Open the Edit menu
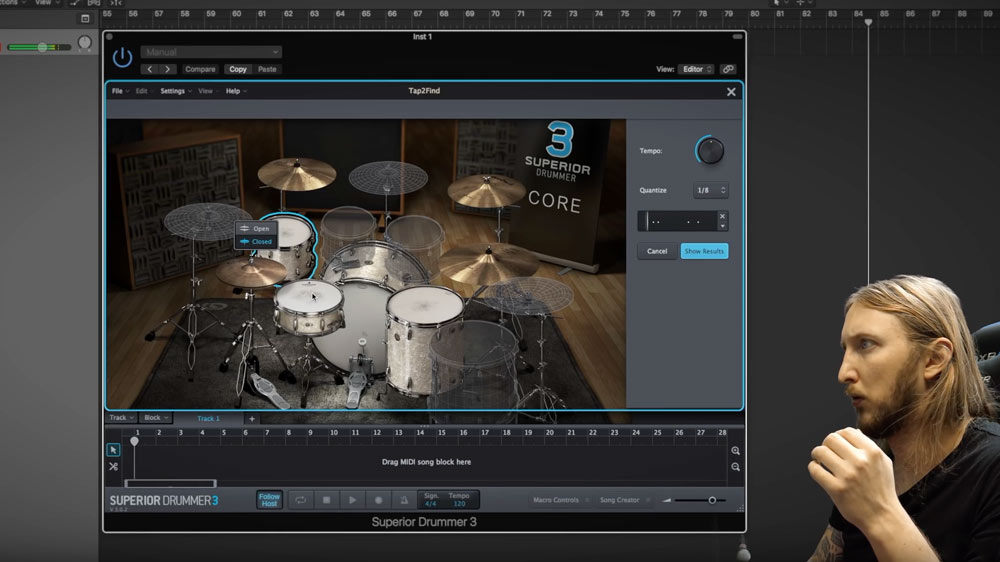This screenshot has width=1000, height=562. pyautogui.click(x=143, y=91)
